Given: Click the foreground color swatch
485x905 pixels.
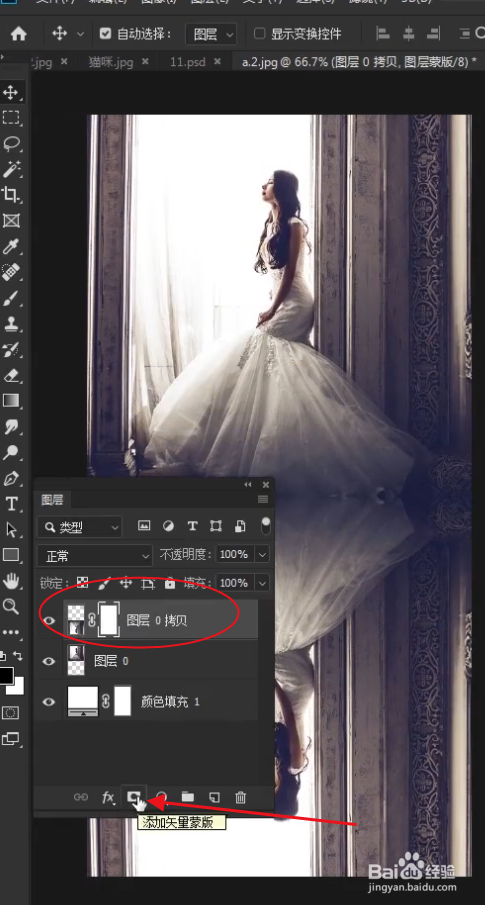Looking at the screenshot, I should (x=6, y=675).
